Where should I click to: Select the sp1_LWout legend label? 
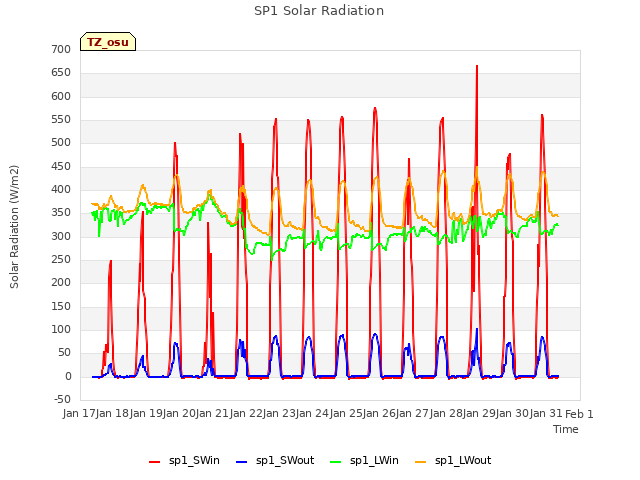click(463, 461)
